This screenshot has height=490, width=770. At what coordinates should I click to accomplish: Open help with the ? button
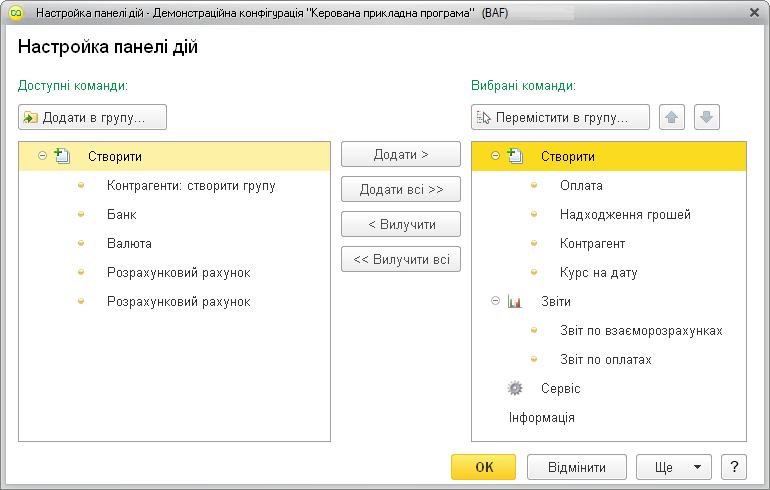coord(734,467)
